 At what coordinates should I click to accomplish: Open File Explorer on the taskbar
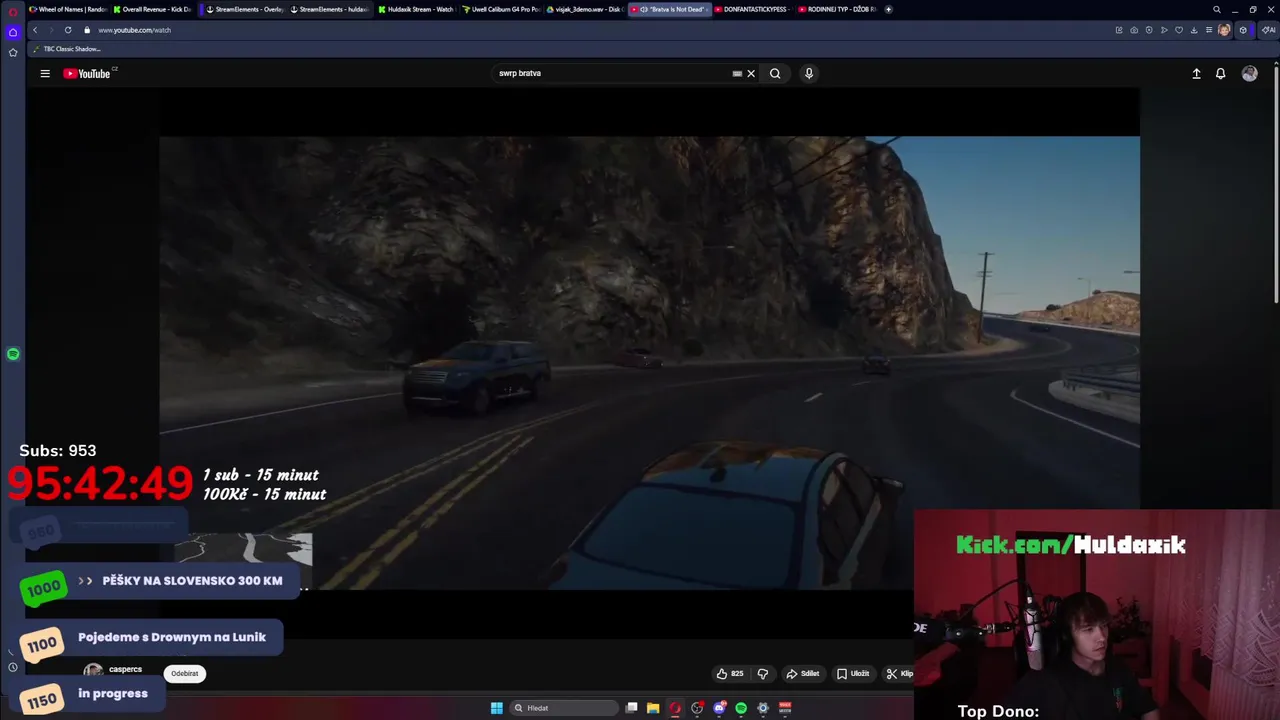(653, 708)
